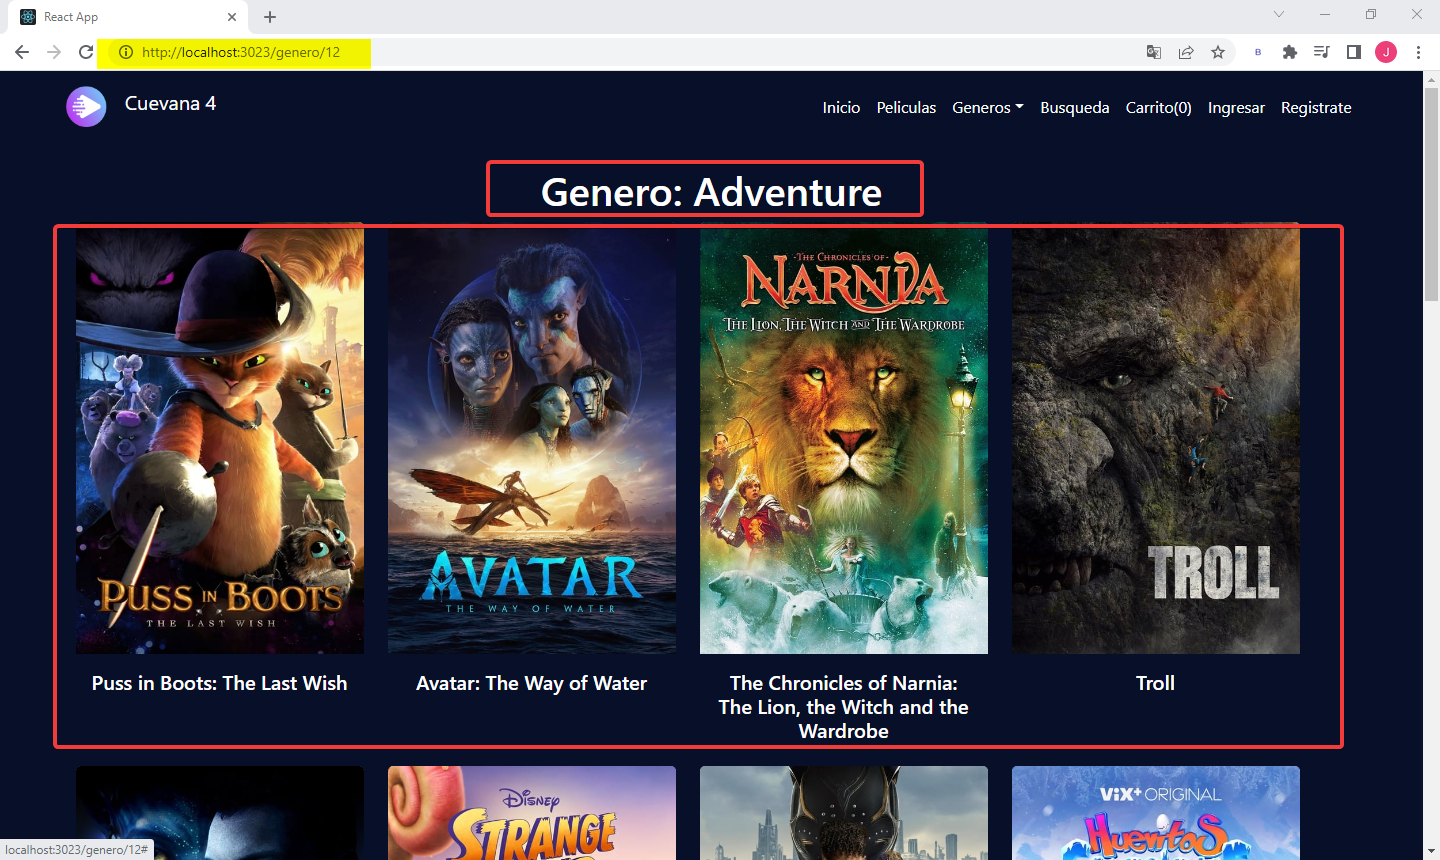
Task: Click the Registrate link
Action: (1316, 107)
